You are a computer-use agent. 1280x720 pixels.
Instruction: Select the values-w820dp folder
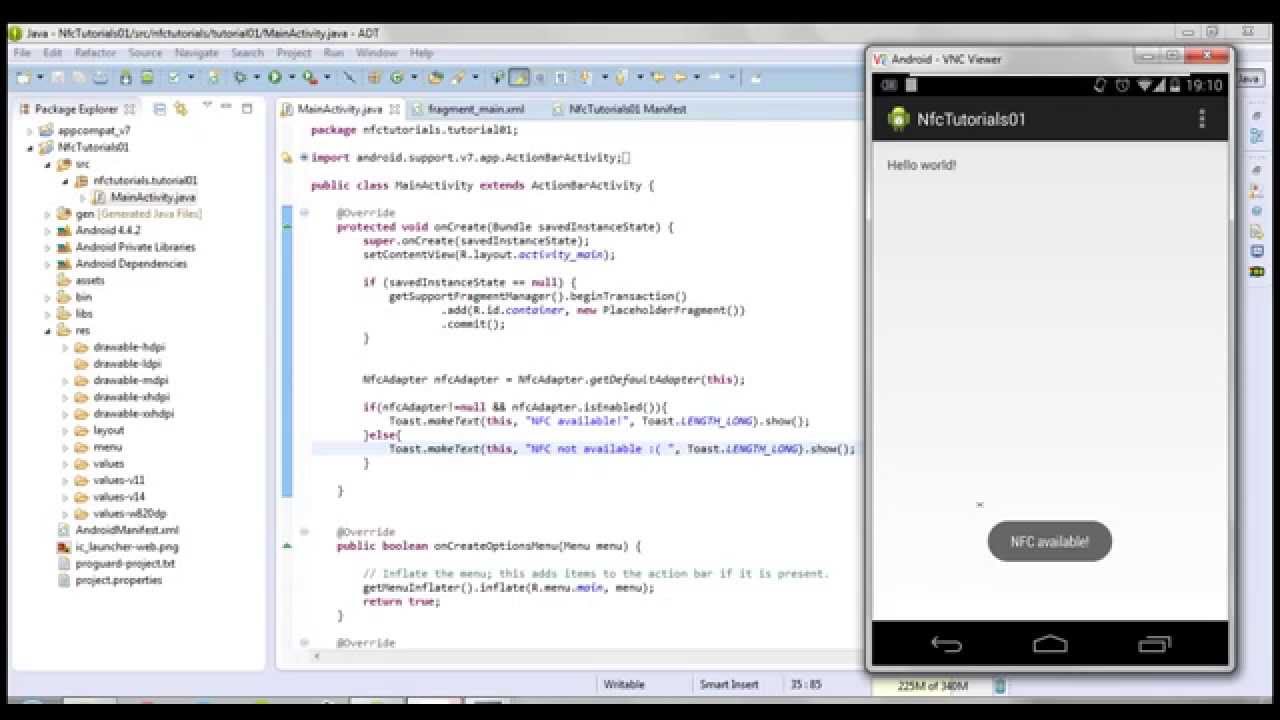(130, 514)
